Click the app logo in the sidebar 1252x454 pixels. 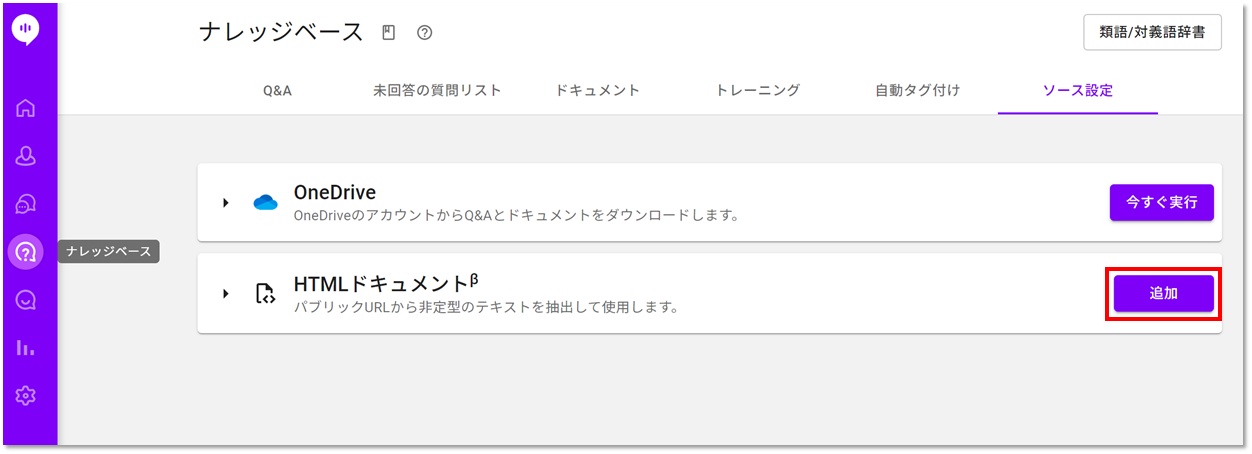pyautogui.click(x=26, y=28)
